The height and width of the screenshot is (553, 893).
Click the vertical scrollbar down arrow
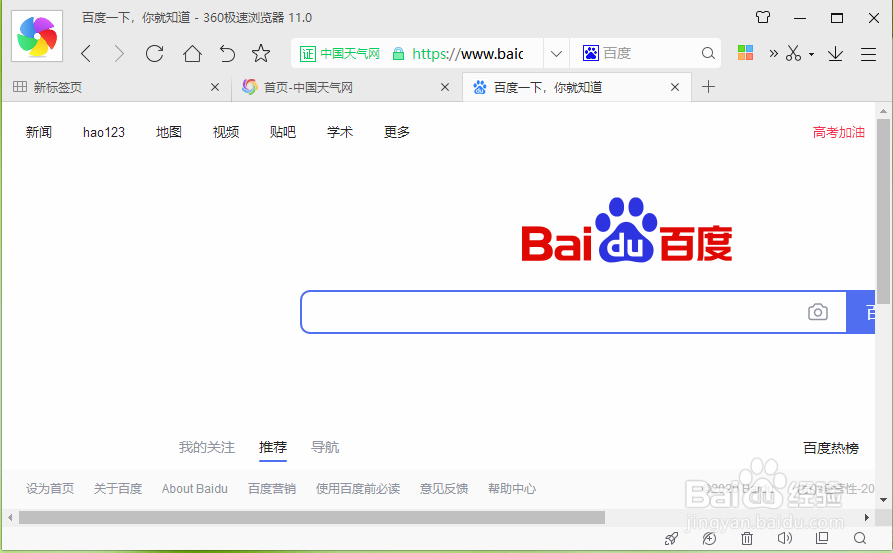click(883, 500)
